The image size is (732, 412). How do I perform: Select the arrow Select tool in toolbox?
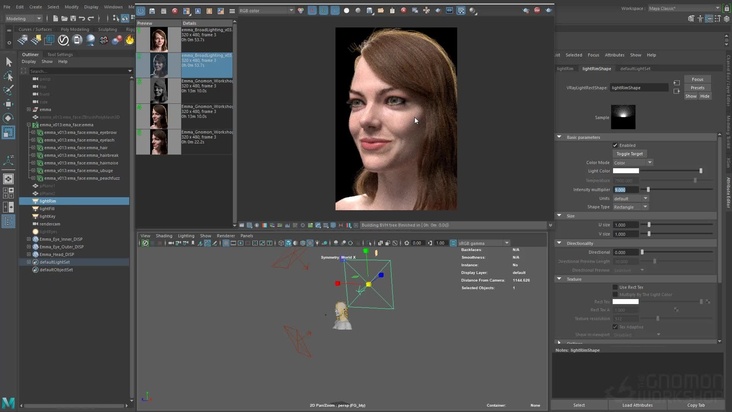coord(8,62)
